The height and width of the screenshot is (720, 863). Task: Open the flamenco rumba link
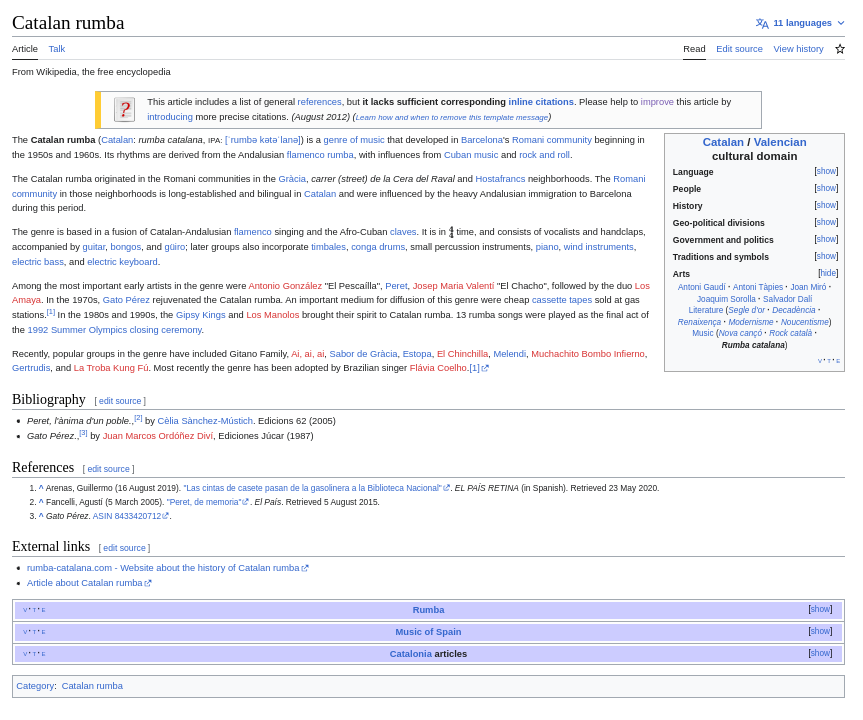coord(320,155)
